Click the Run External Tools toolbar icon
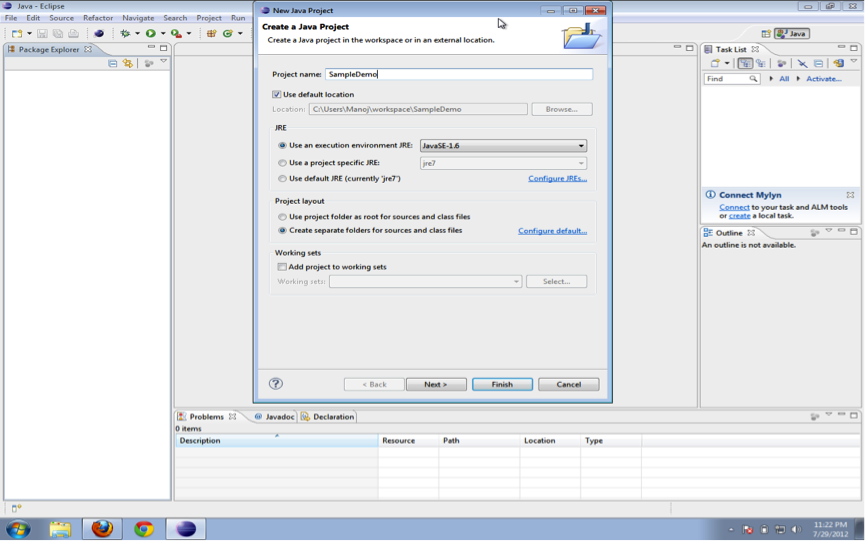865x541 pixels. tap(176, 34)
